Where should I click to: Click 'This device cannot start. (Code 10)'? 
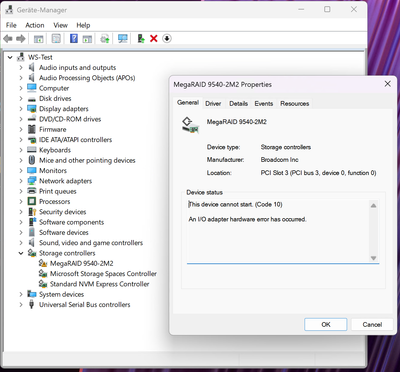235,204
